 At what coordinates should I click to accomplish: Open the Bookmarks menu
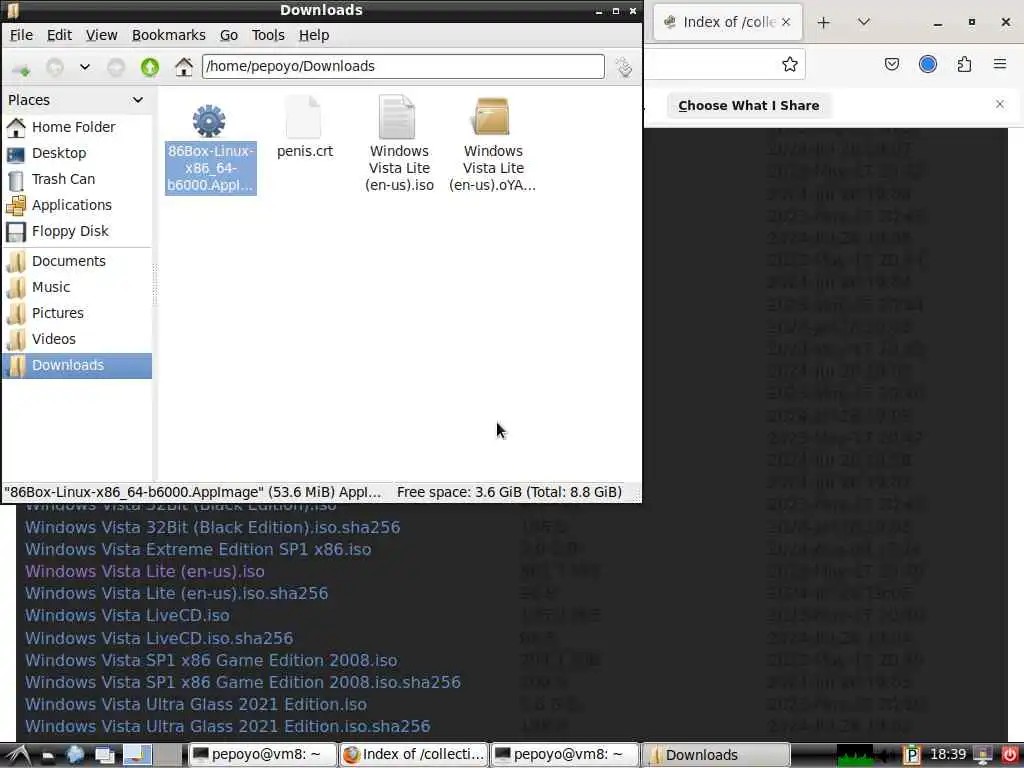click(168, 35)
